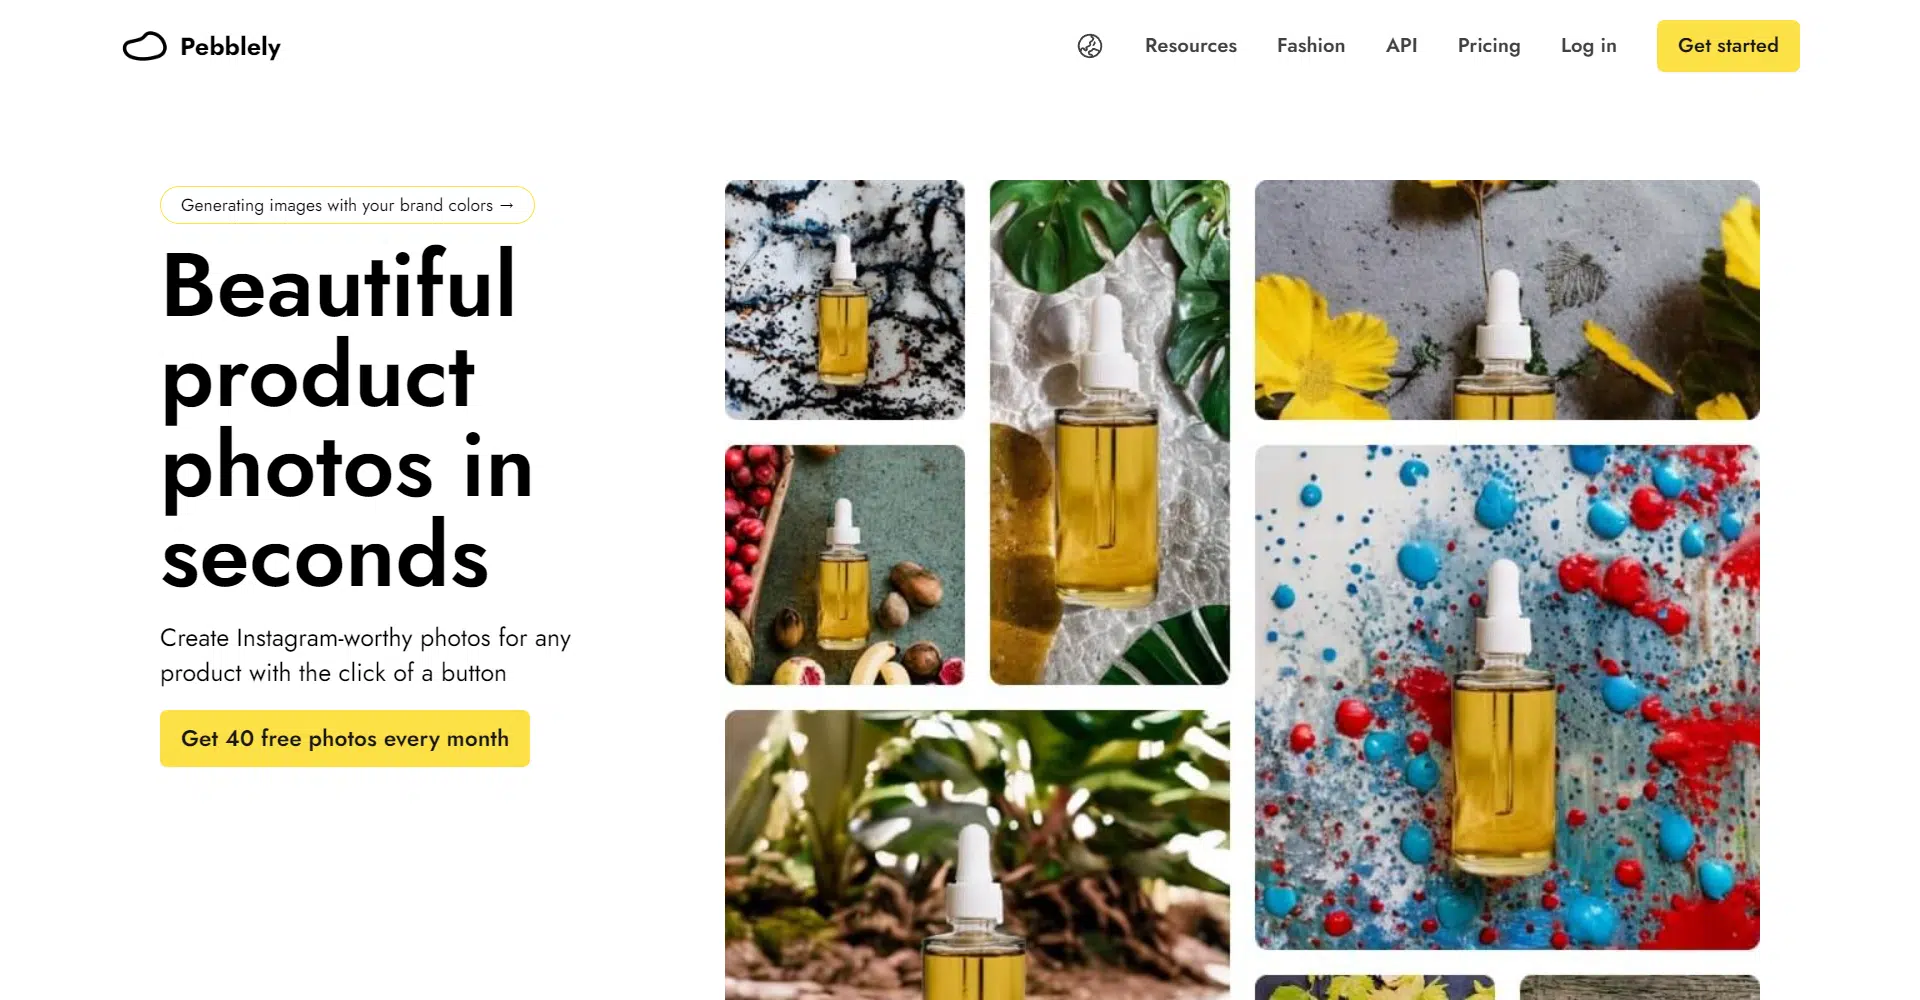Viewport: 1920px width, 1000px height.
Task: Open the Resources menu
Action: click(1191, 46)
